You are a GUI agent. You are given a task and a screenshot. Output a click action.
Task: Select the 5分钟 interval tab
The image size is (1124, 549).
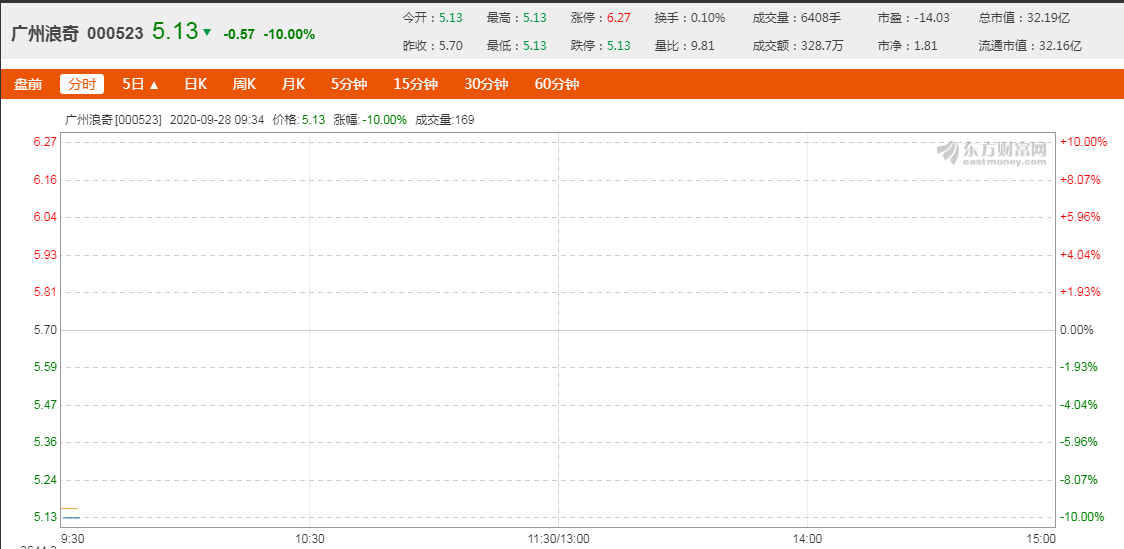coord(348,85)
